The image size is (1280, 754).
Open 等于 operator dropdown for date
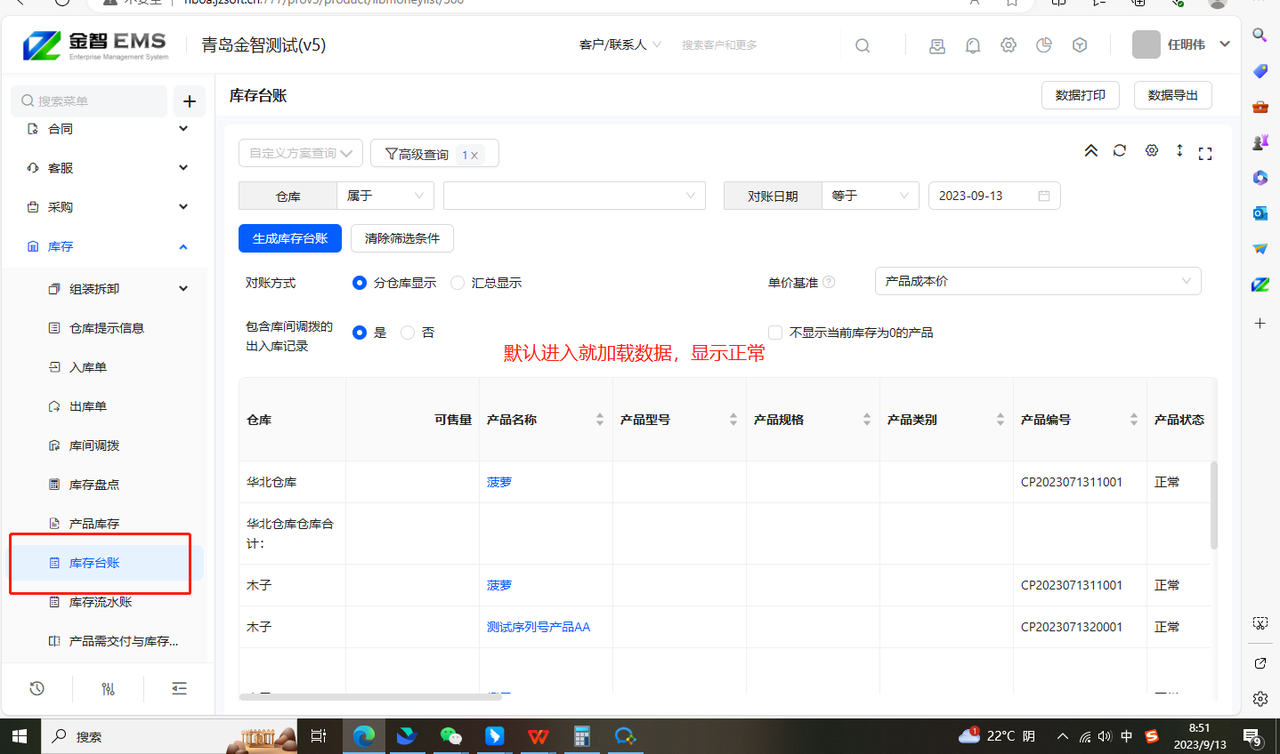tap(870, 196)
